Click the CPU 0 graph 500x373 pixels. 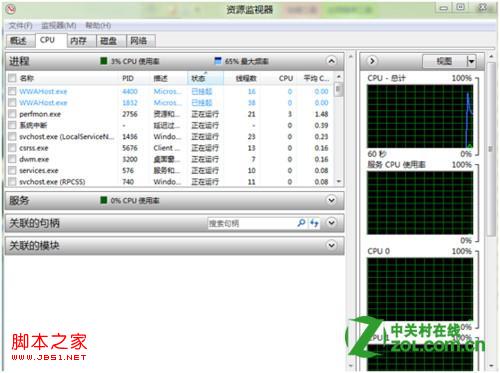(x=420, y=289)
